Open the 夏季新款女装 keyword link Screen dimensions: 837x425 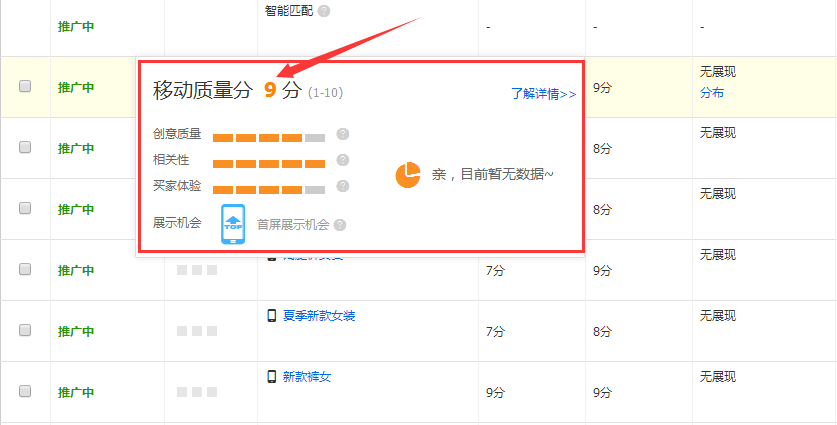[319, 316]
